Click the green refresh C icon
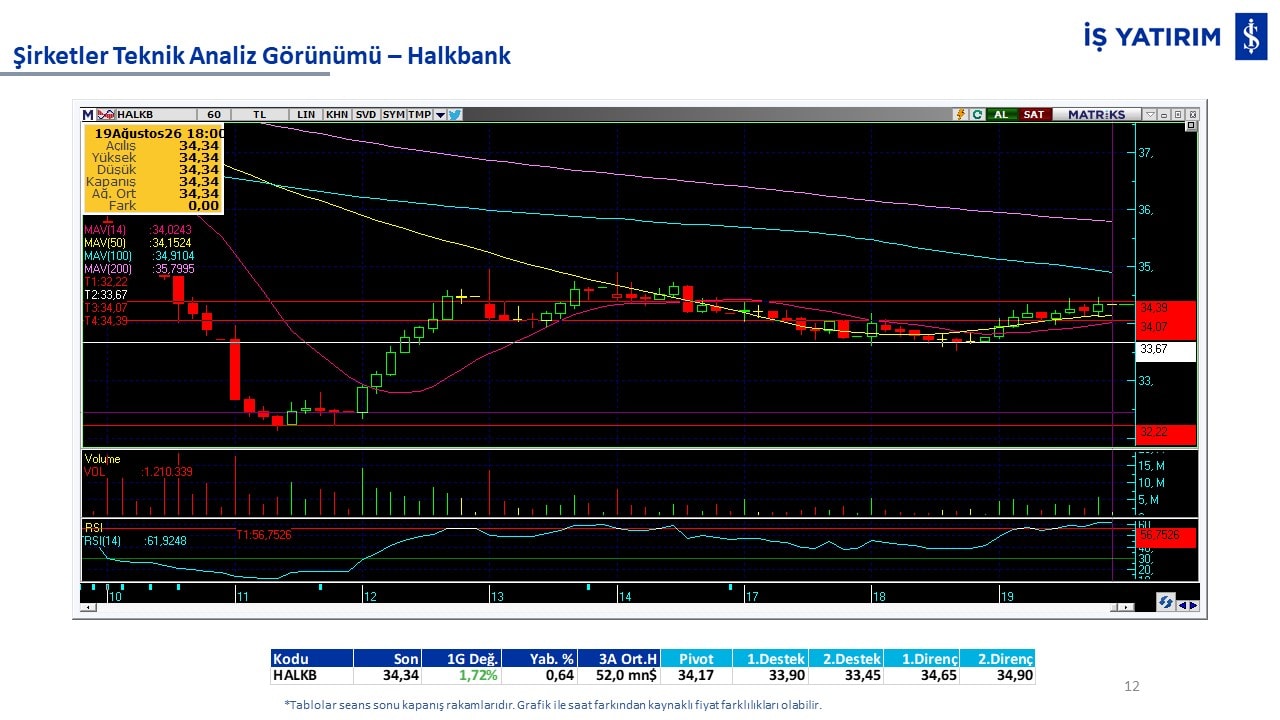This screenshot has width=1280, height=720. point(977,114)
